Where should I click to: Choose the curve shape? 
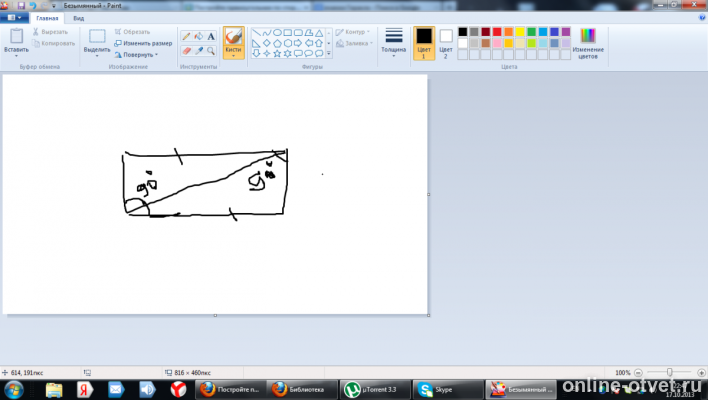[x=267, y=33]
